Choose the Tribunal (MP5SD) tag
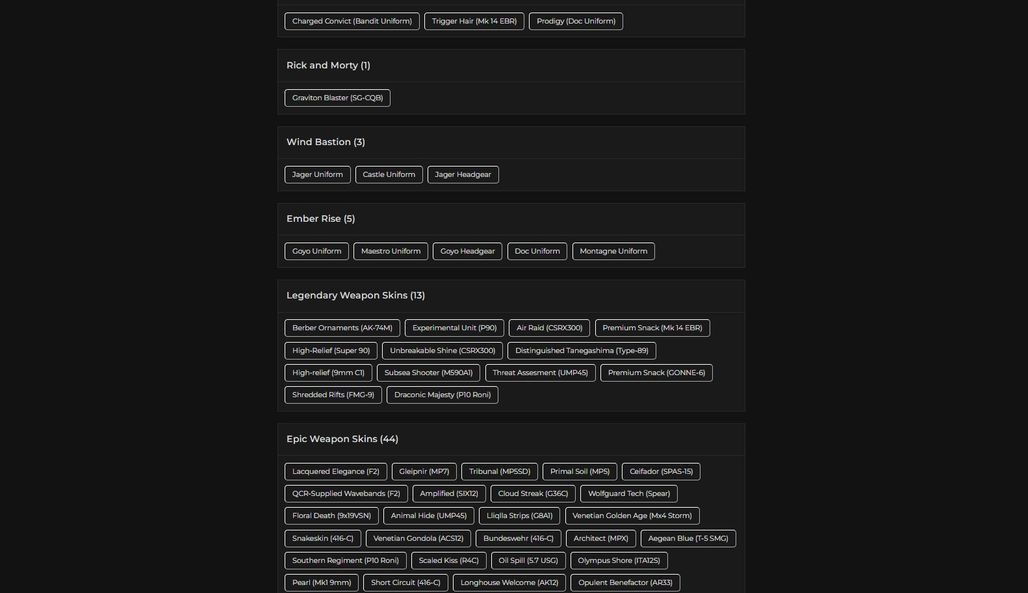Image resolution: width=1028 pixels, height=593 pixels. point(500,472)
